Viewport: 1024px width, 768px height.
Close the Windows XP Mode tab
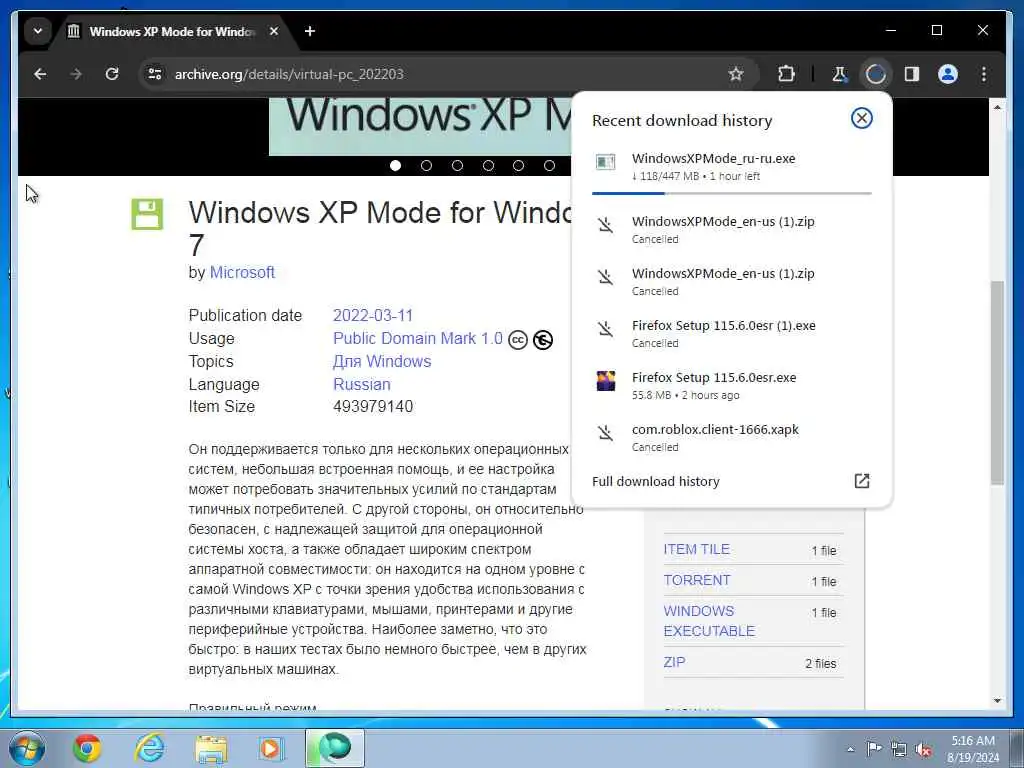point(274,31)
